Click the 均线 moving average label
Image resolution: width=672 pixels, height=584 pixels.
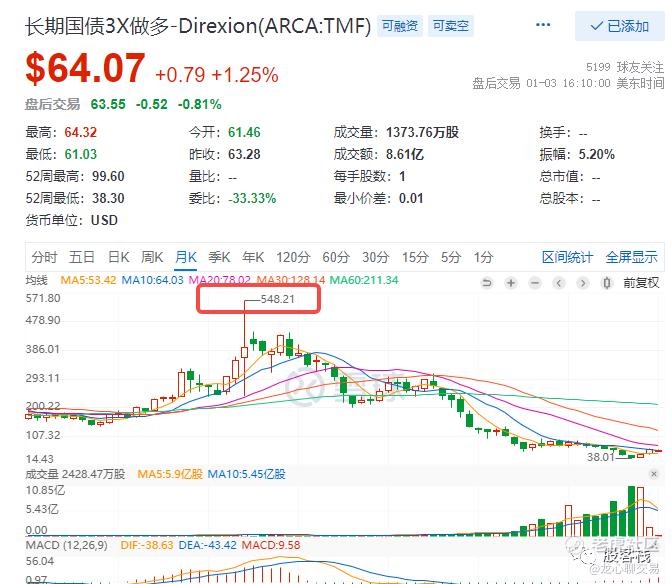[x=36, y=280]
